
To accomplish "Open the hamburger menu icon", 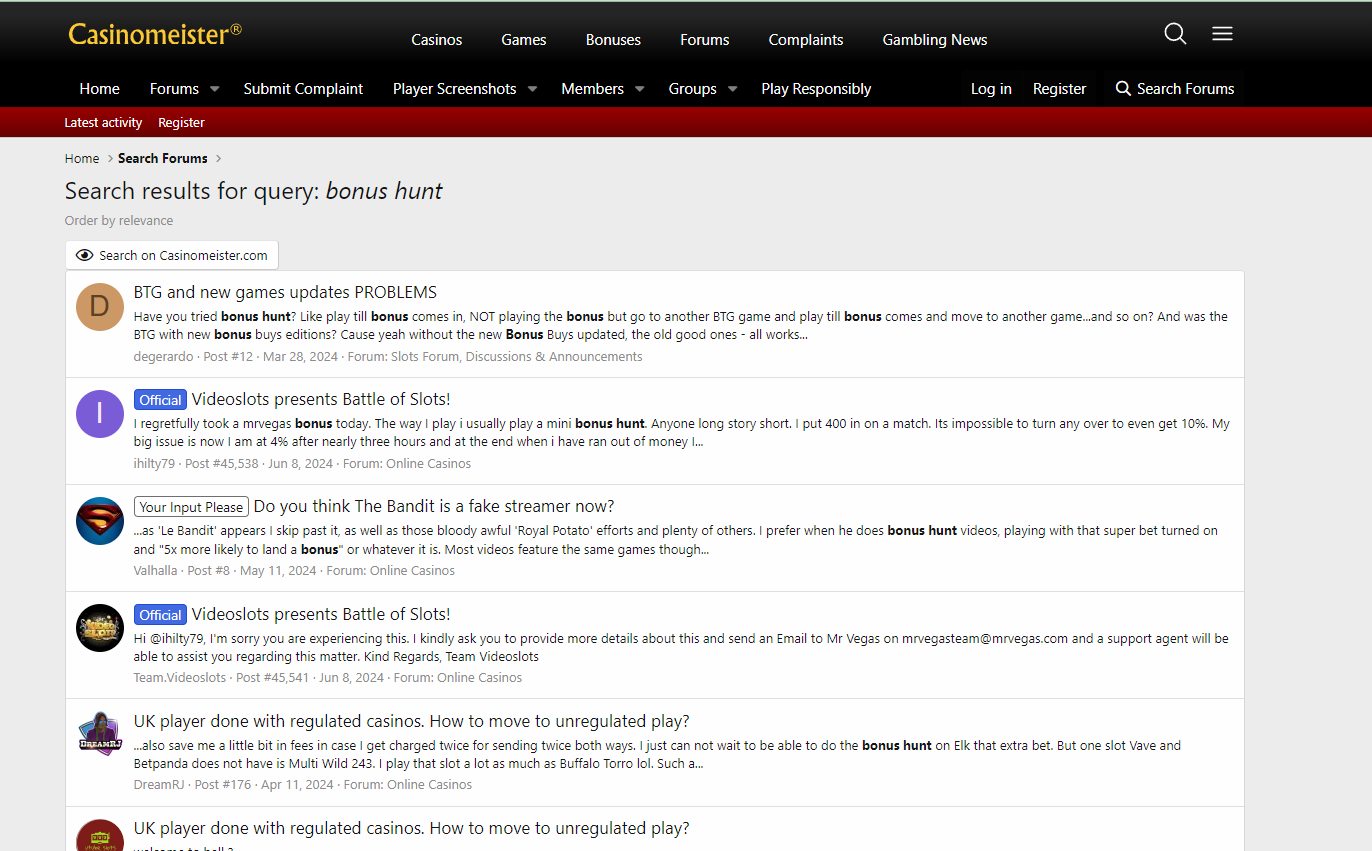I will [x=1222, y=34].
